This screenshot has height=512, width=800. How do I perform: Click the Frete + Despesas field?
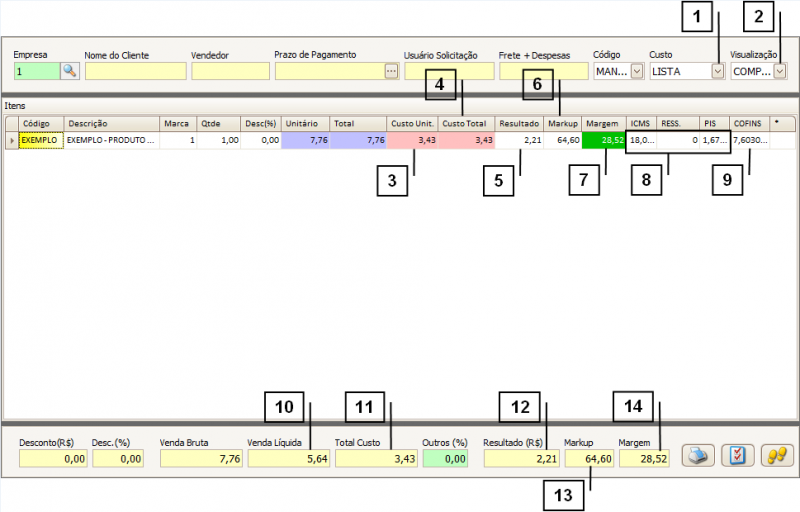coord(543,71)
